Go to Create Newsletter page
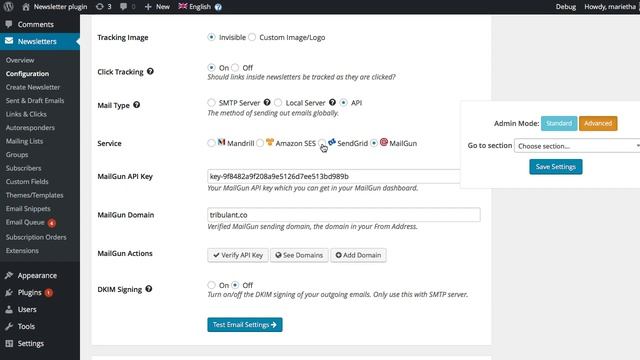This screenshot has height=360, width=640. pyautogui.click(x=33, y=87)
